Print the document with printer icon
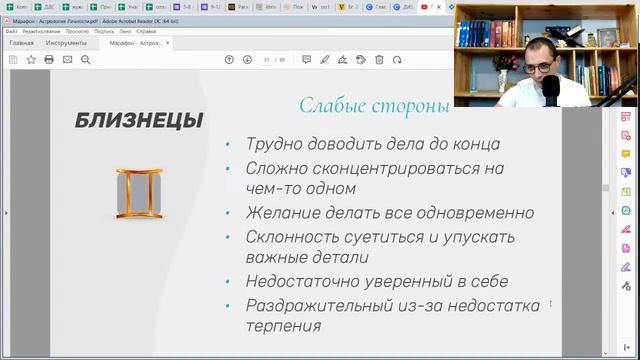This screenshot has height=360, width=640. (x=49, y=60)
